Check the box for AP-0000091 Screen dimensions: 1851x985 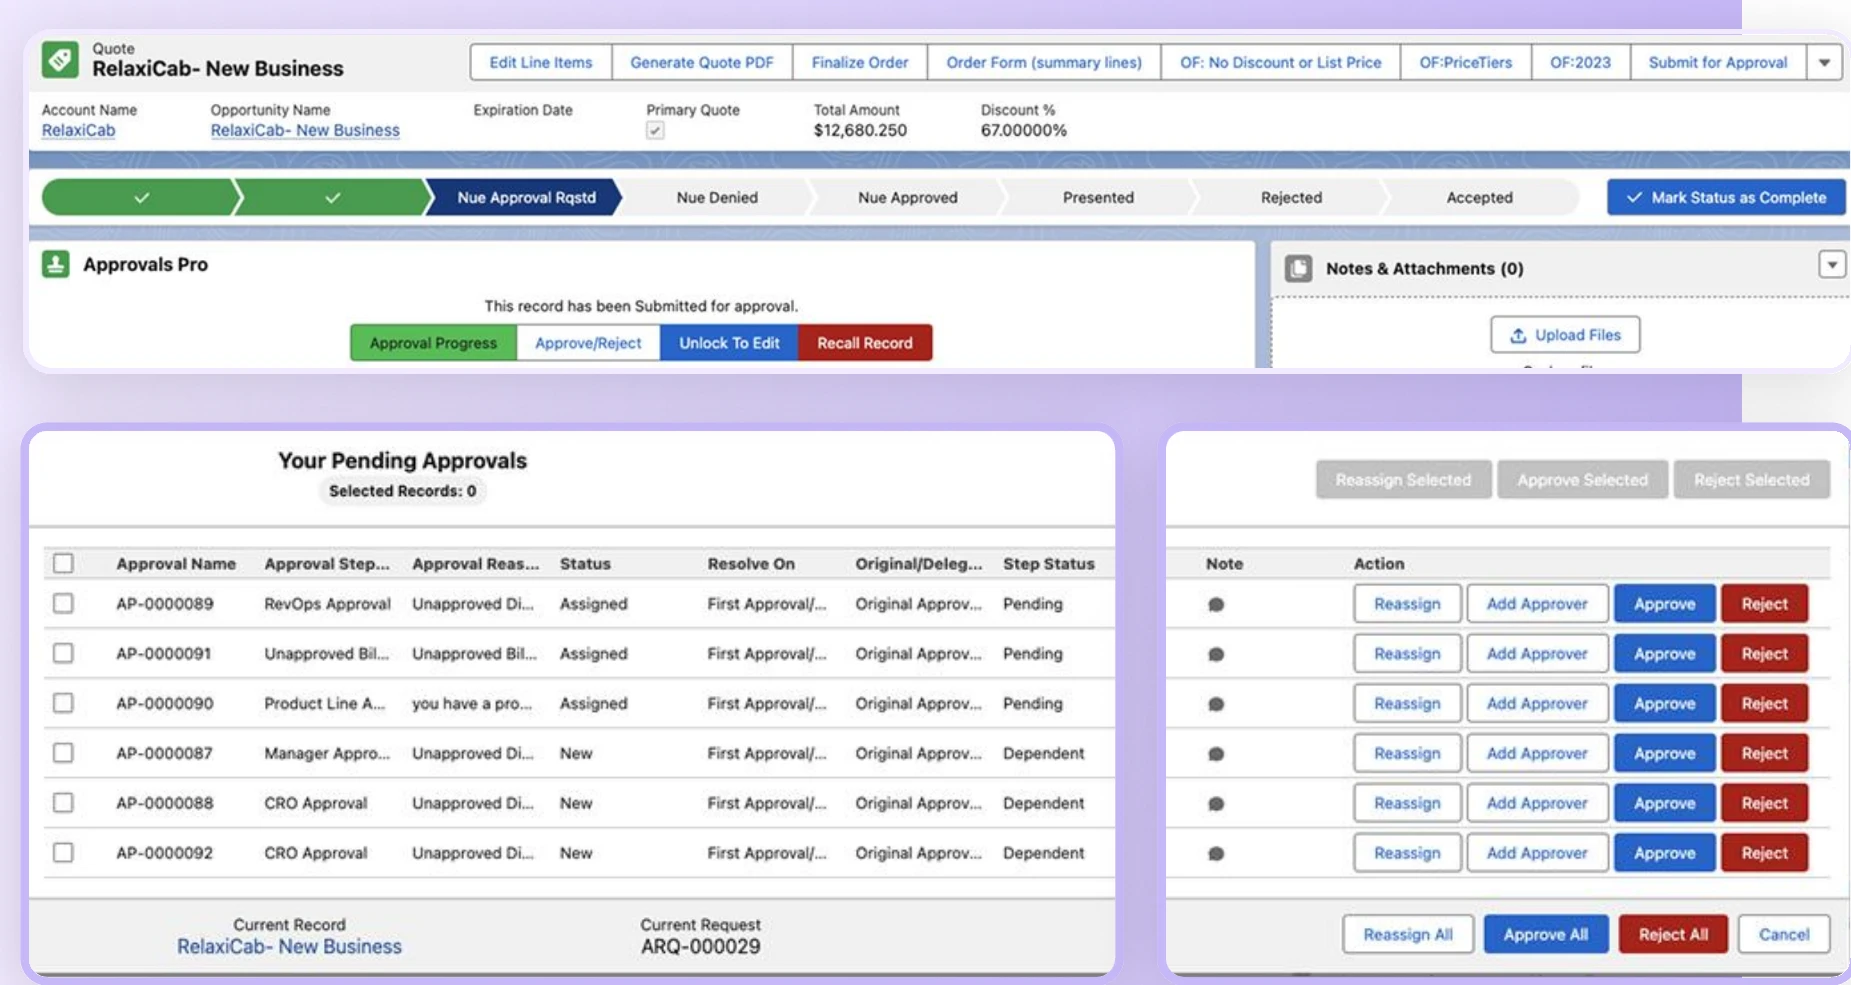63,653
